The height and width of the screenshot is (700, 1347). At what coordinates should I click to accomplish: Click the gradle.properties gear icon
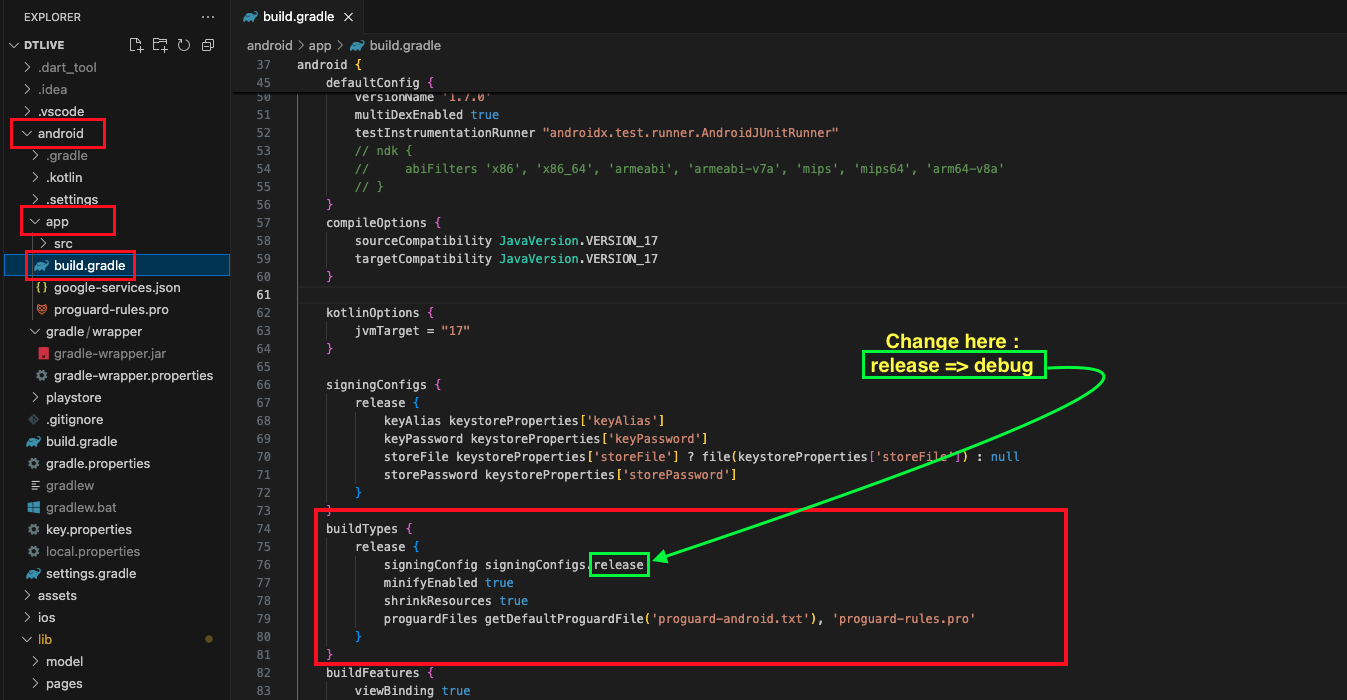[34, 463]
